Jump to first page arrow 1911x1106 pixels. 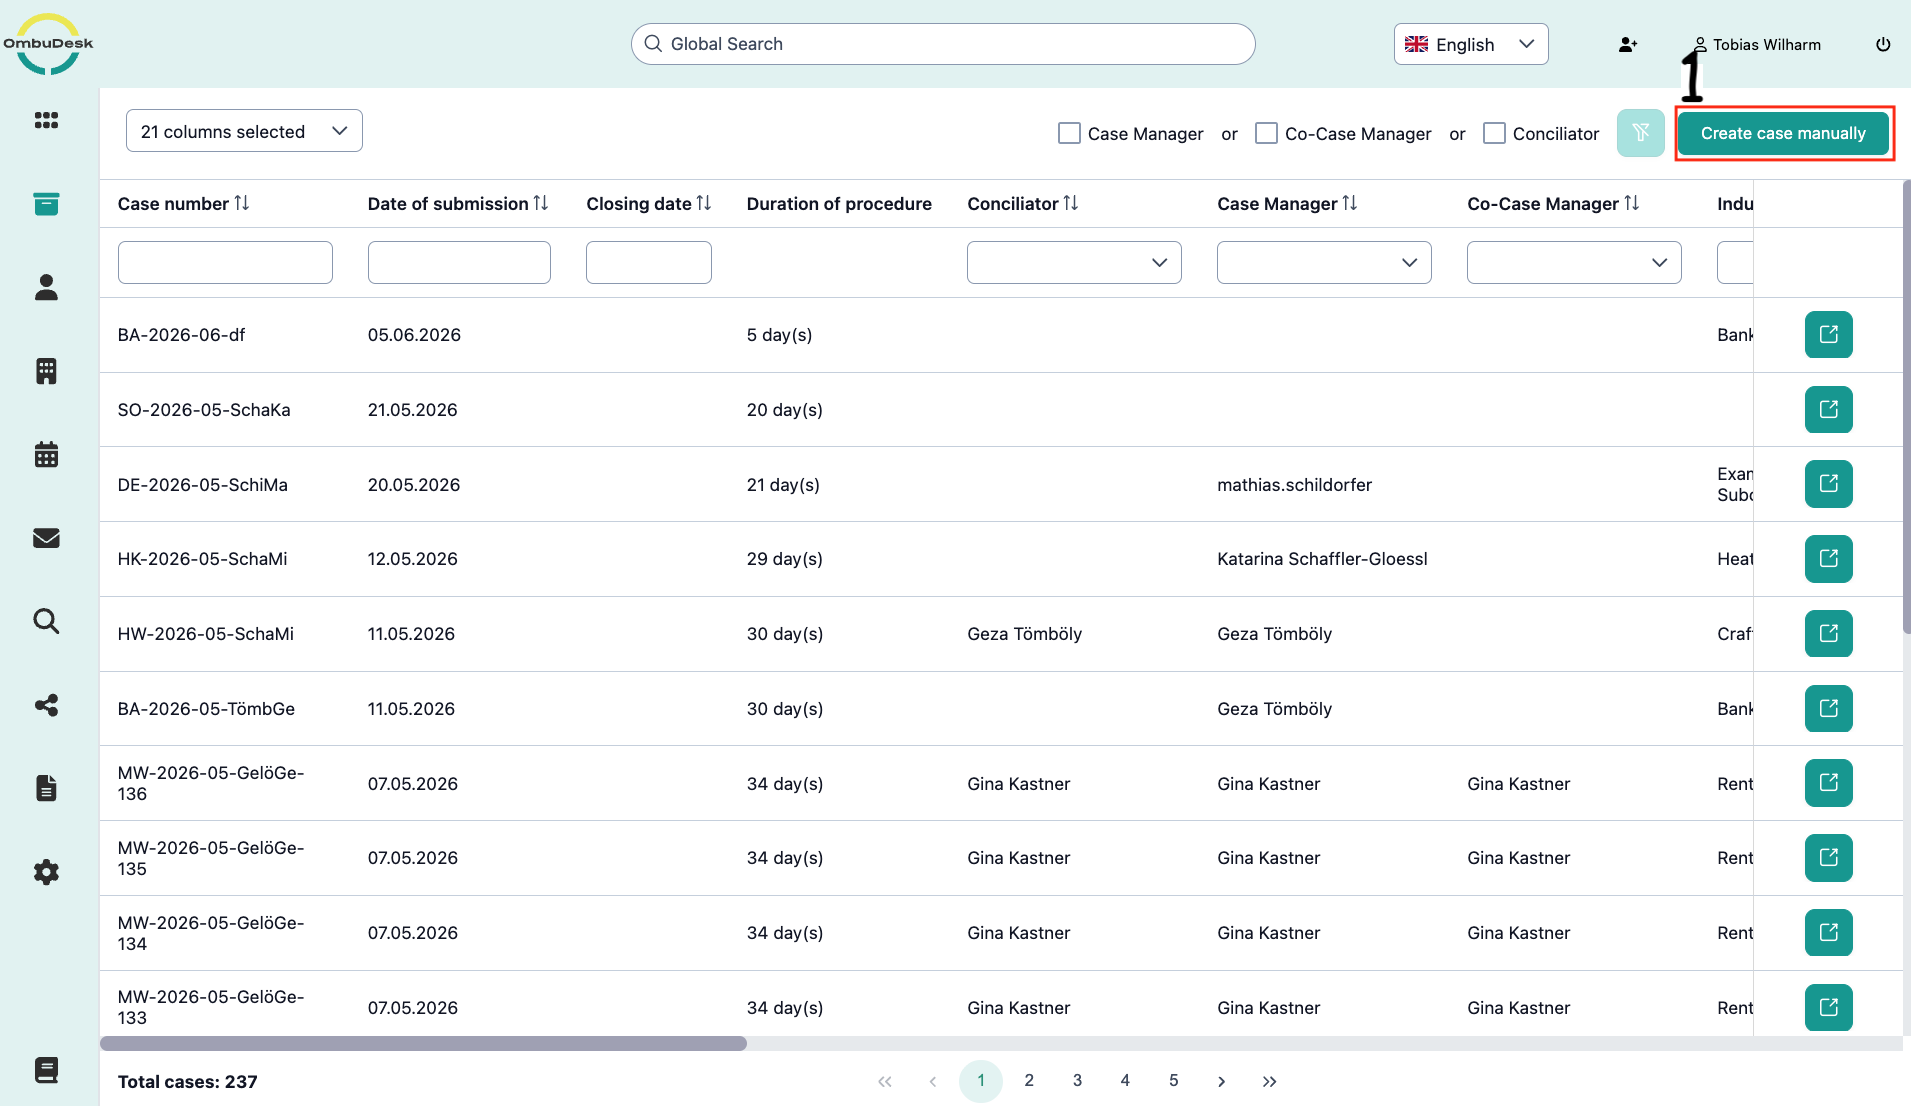(885, 1081)
